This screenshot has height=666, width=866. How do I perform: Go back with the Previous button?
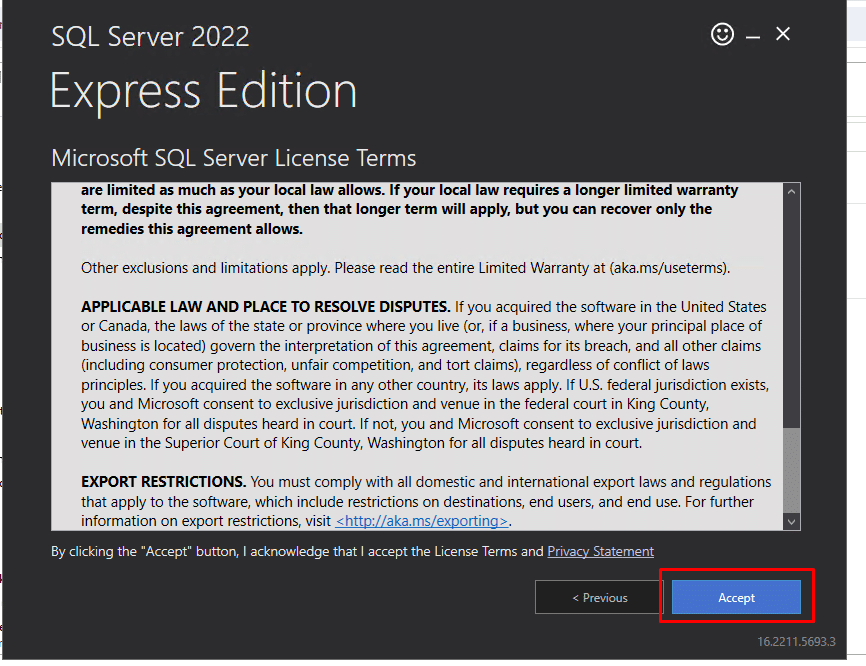point(599,598)
